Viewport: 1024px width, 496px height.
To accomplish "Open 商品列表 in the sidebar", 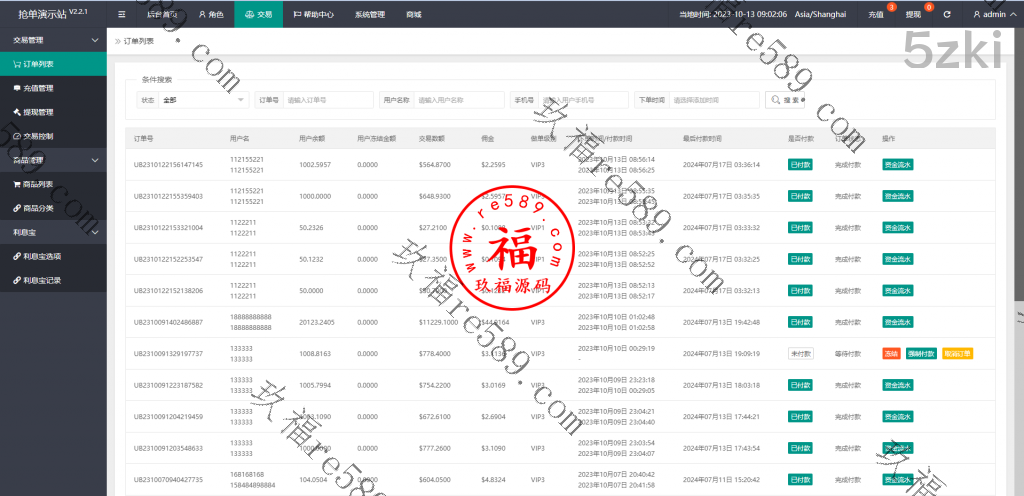I will click(38, 184).
